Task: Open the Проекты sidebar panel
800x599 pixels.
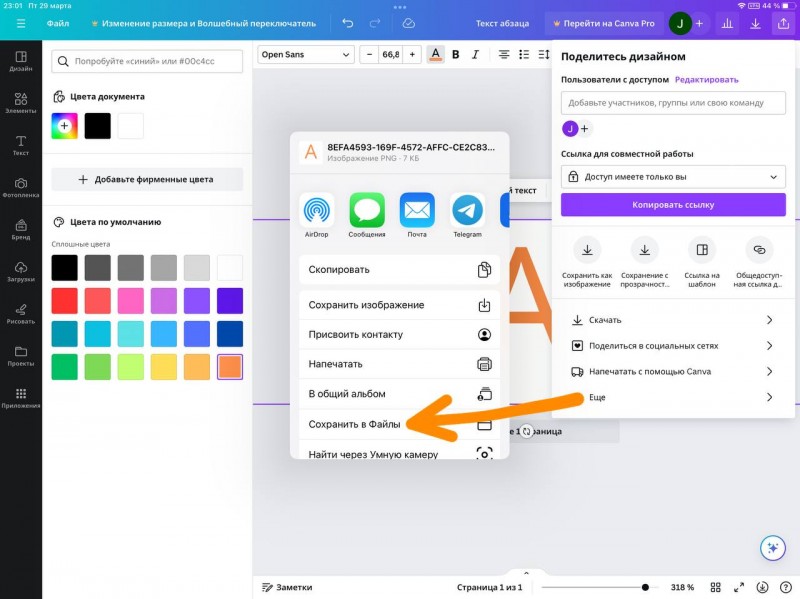Action: pos(21,356)
